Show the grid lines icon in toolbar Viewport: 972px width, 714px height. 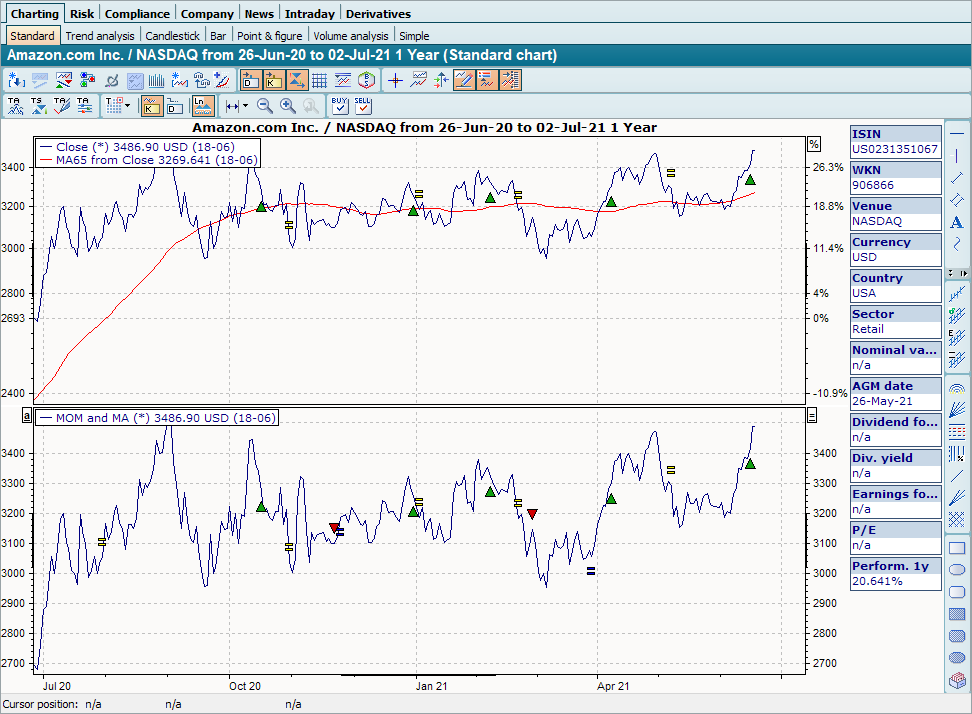319,81
